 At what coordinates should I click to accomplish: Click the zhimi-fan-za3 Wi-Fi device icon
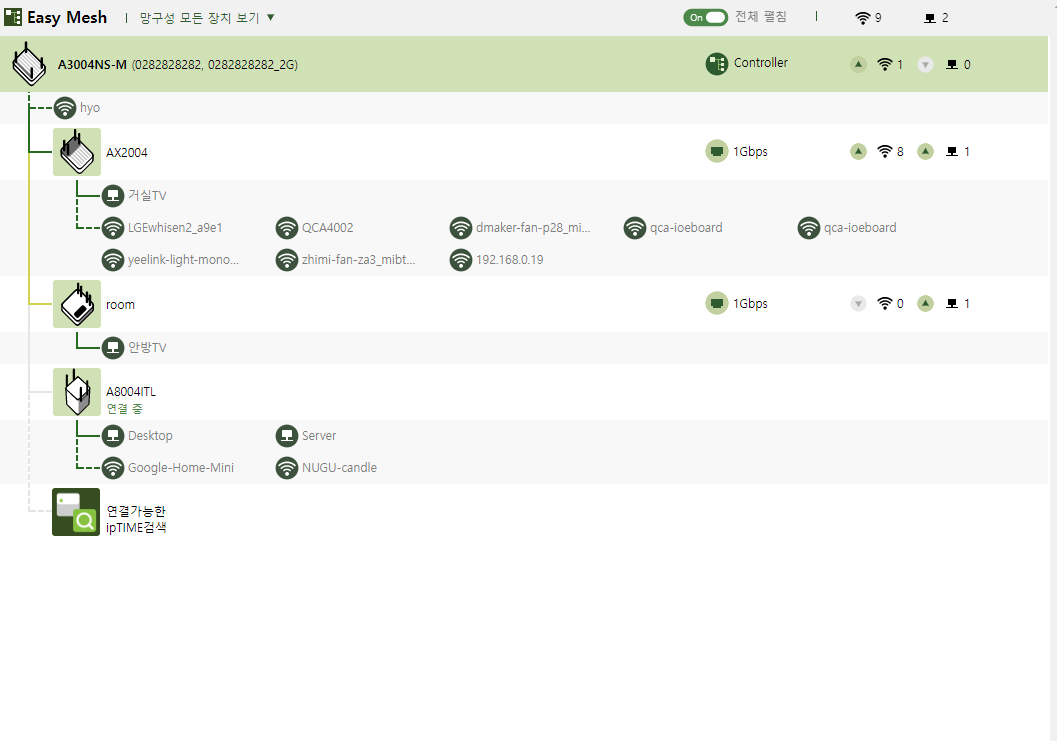[286, 260]
